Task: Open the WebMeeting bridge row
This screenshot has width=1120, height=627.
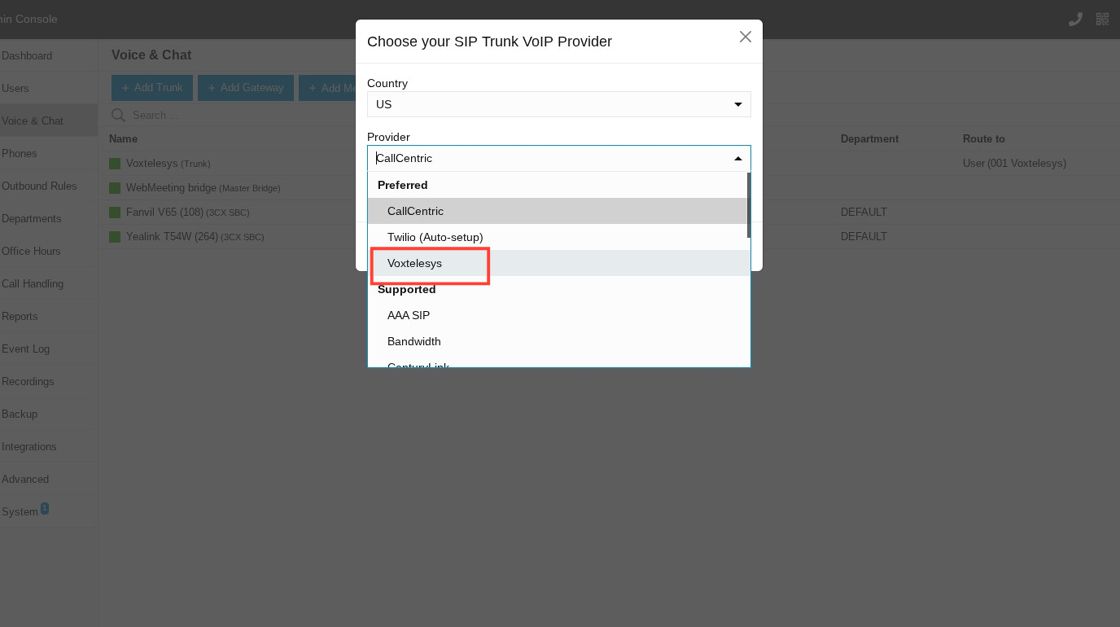Action: pos(203,188)
